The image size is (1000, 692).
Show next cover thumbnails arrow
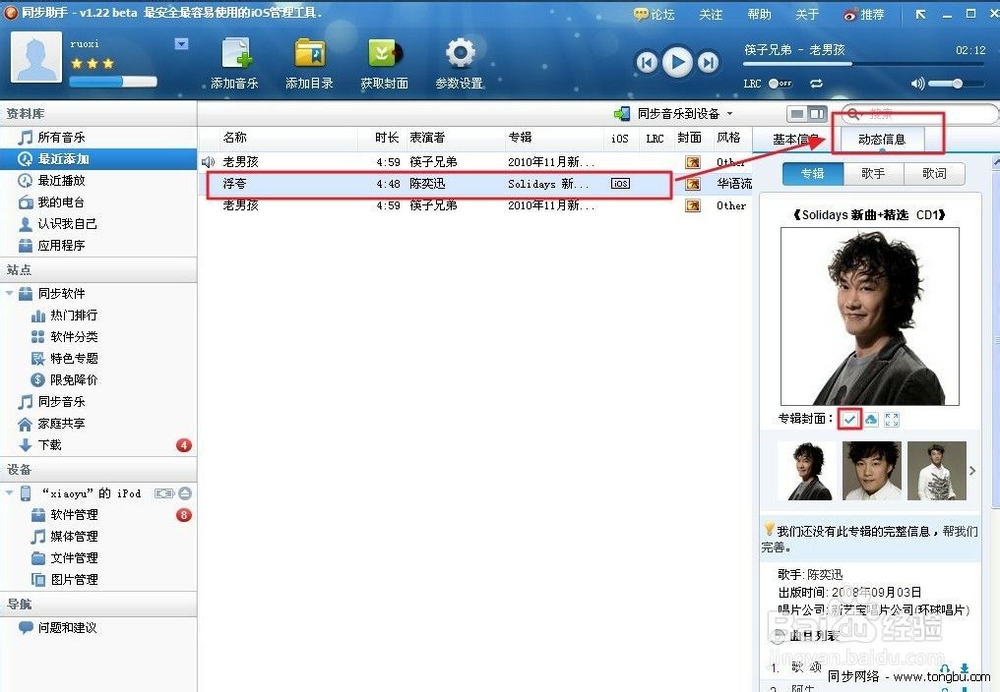coord(973,471)
